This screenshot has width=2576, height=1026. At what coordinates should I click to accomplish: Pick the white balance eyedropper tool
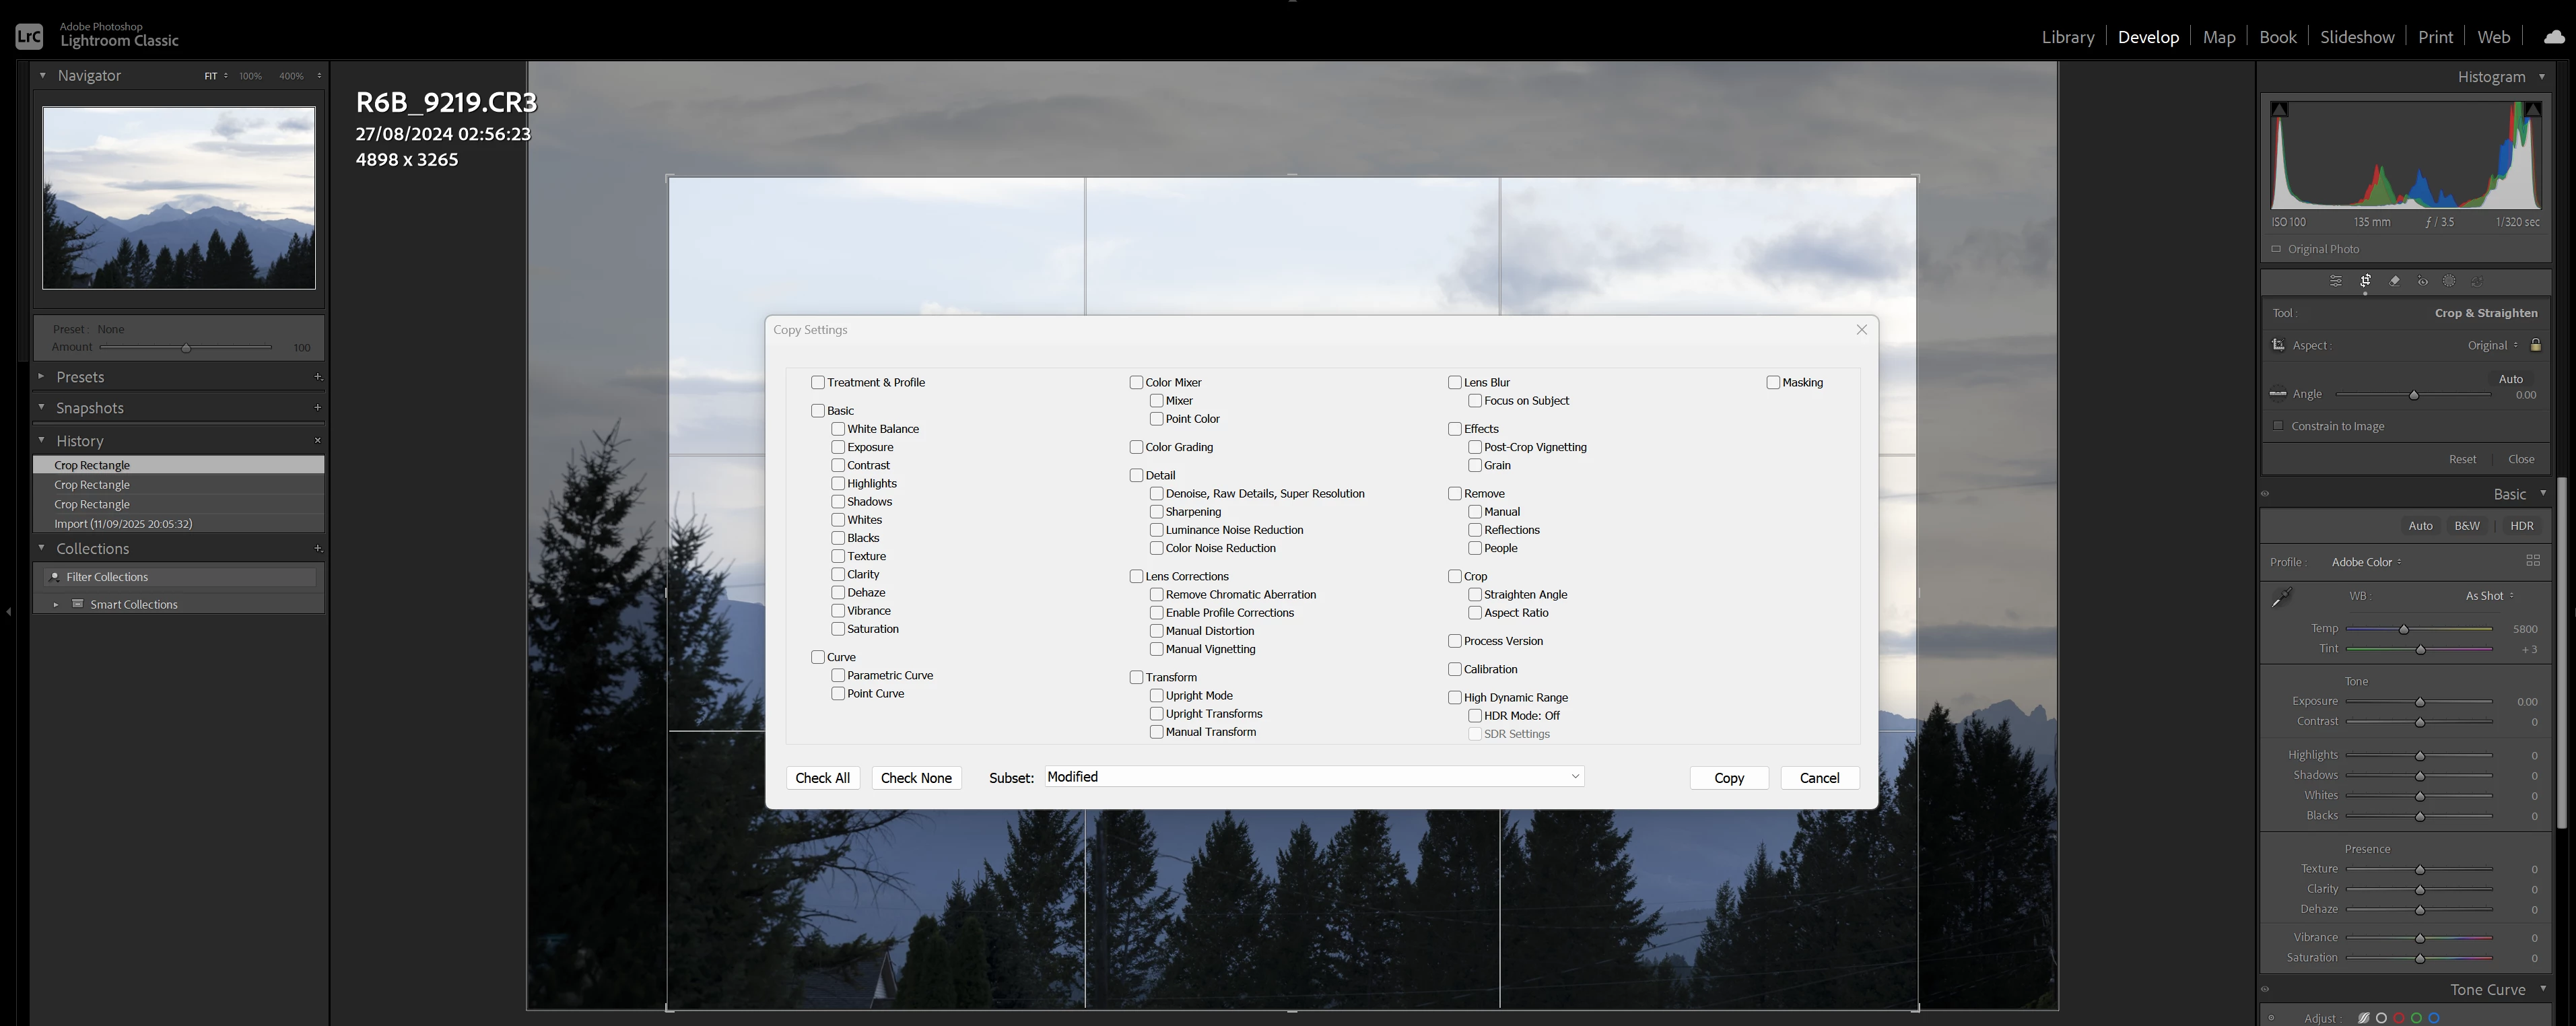pyautogui.click(x=2282, y=597)
